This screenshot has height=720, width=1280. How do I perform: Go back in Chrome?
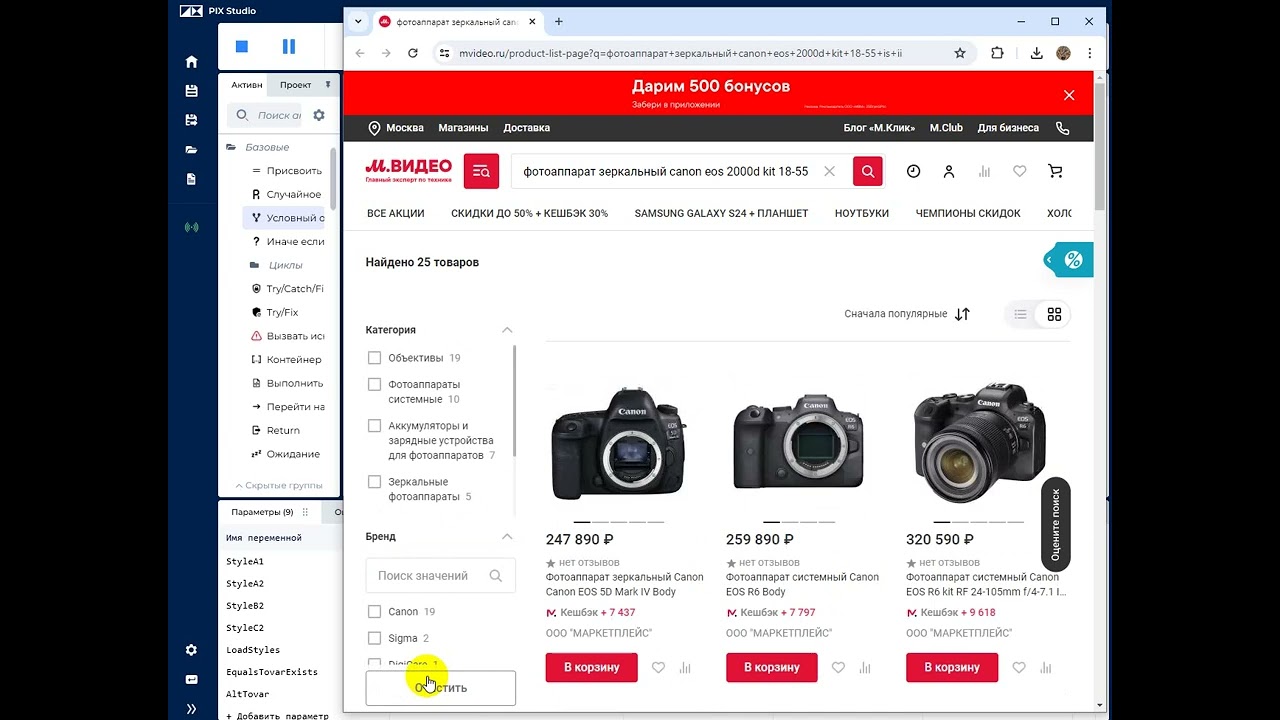360,53
